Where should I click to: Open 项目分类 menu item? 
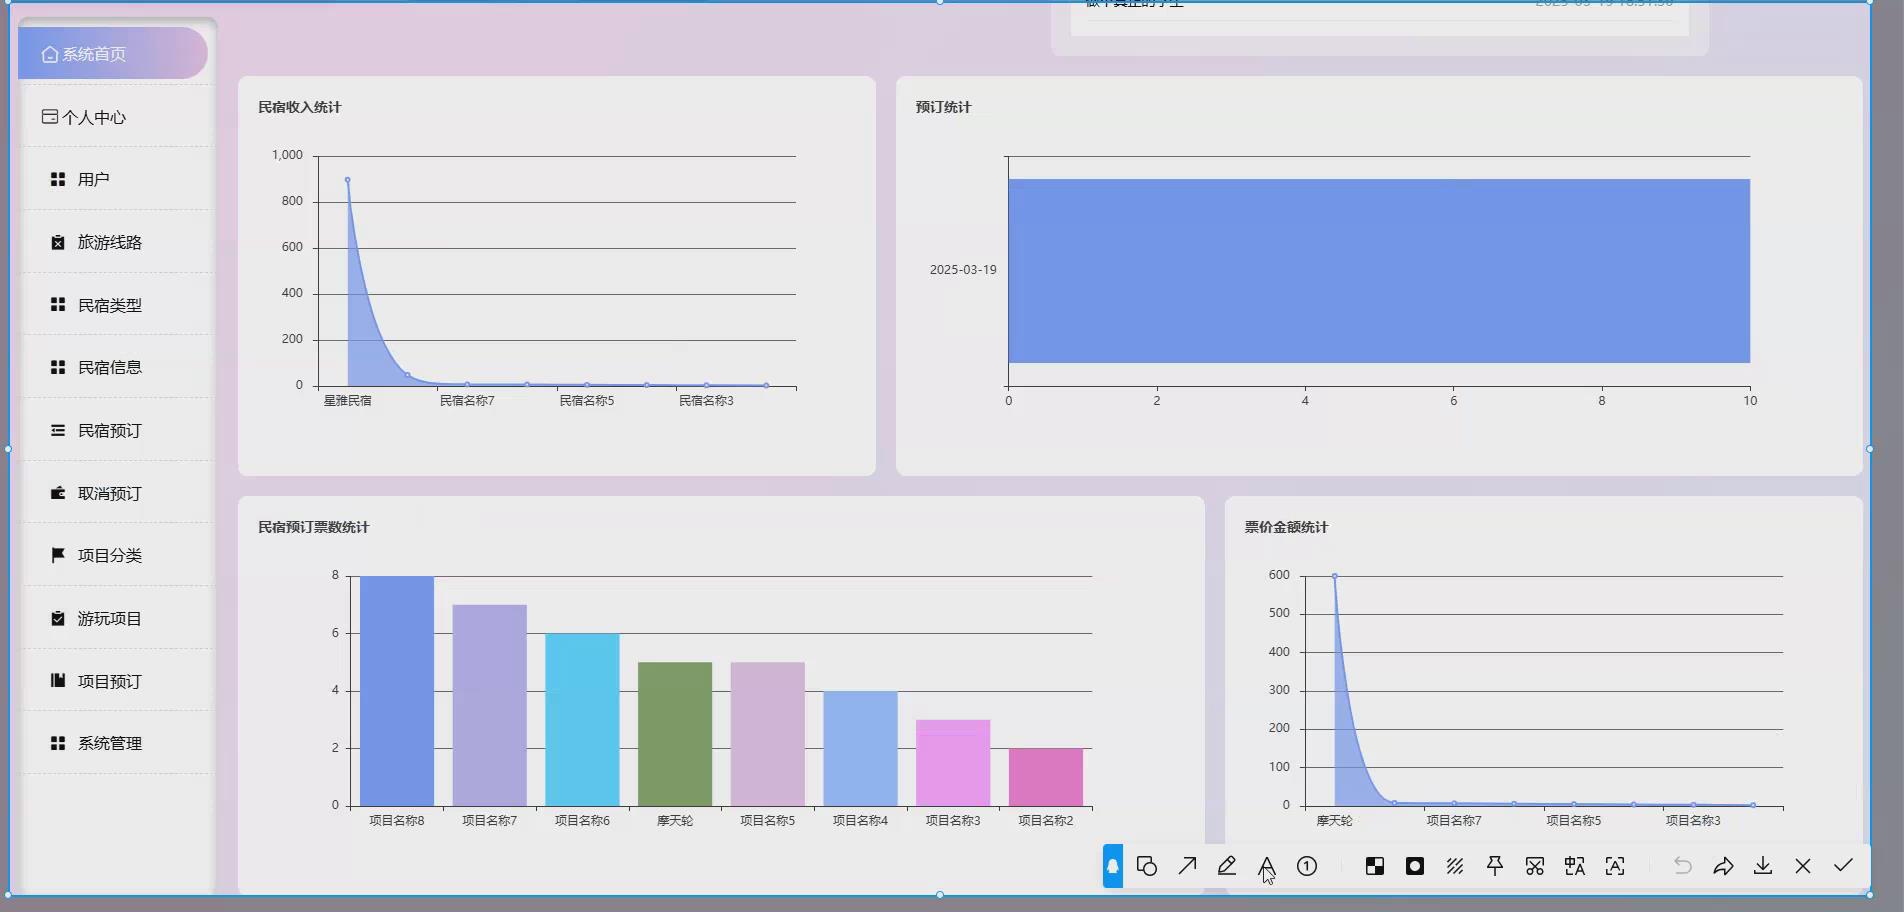point(116,555)
